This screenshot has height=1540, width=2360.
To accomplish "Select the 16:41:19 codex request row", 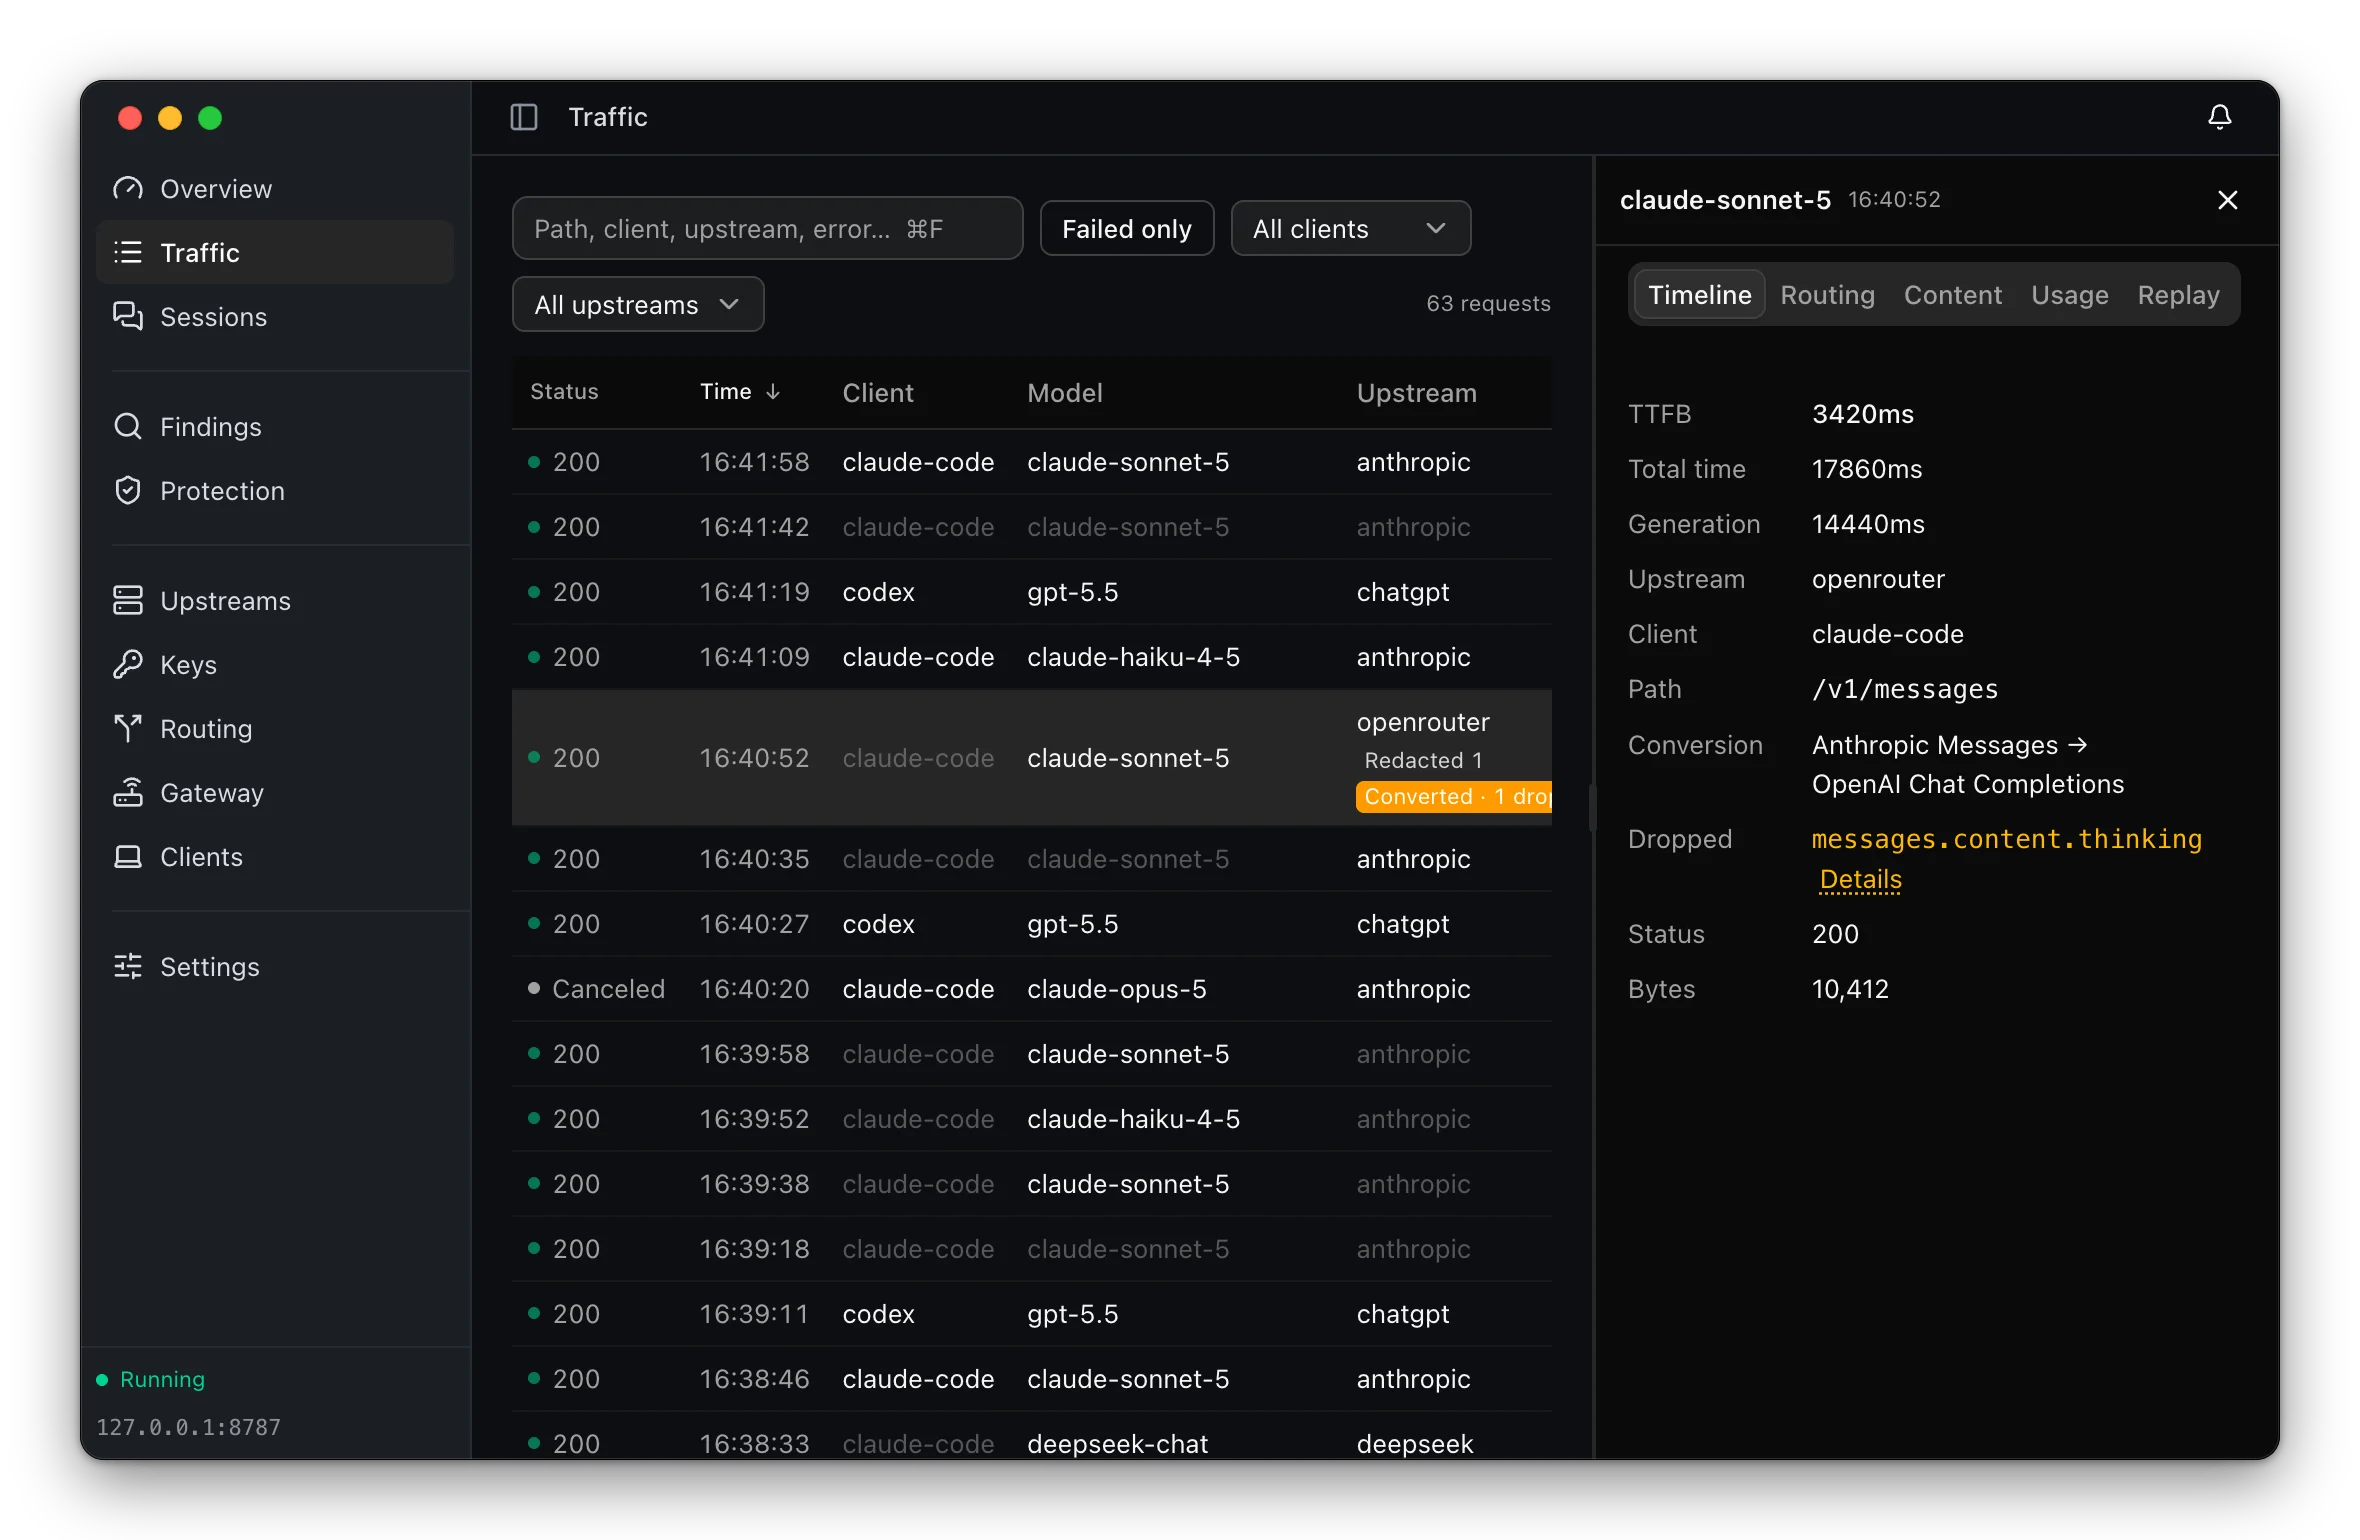I will (1032, 592).
